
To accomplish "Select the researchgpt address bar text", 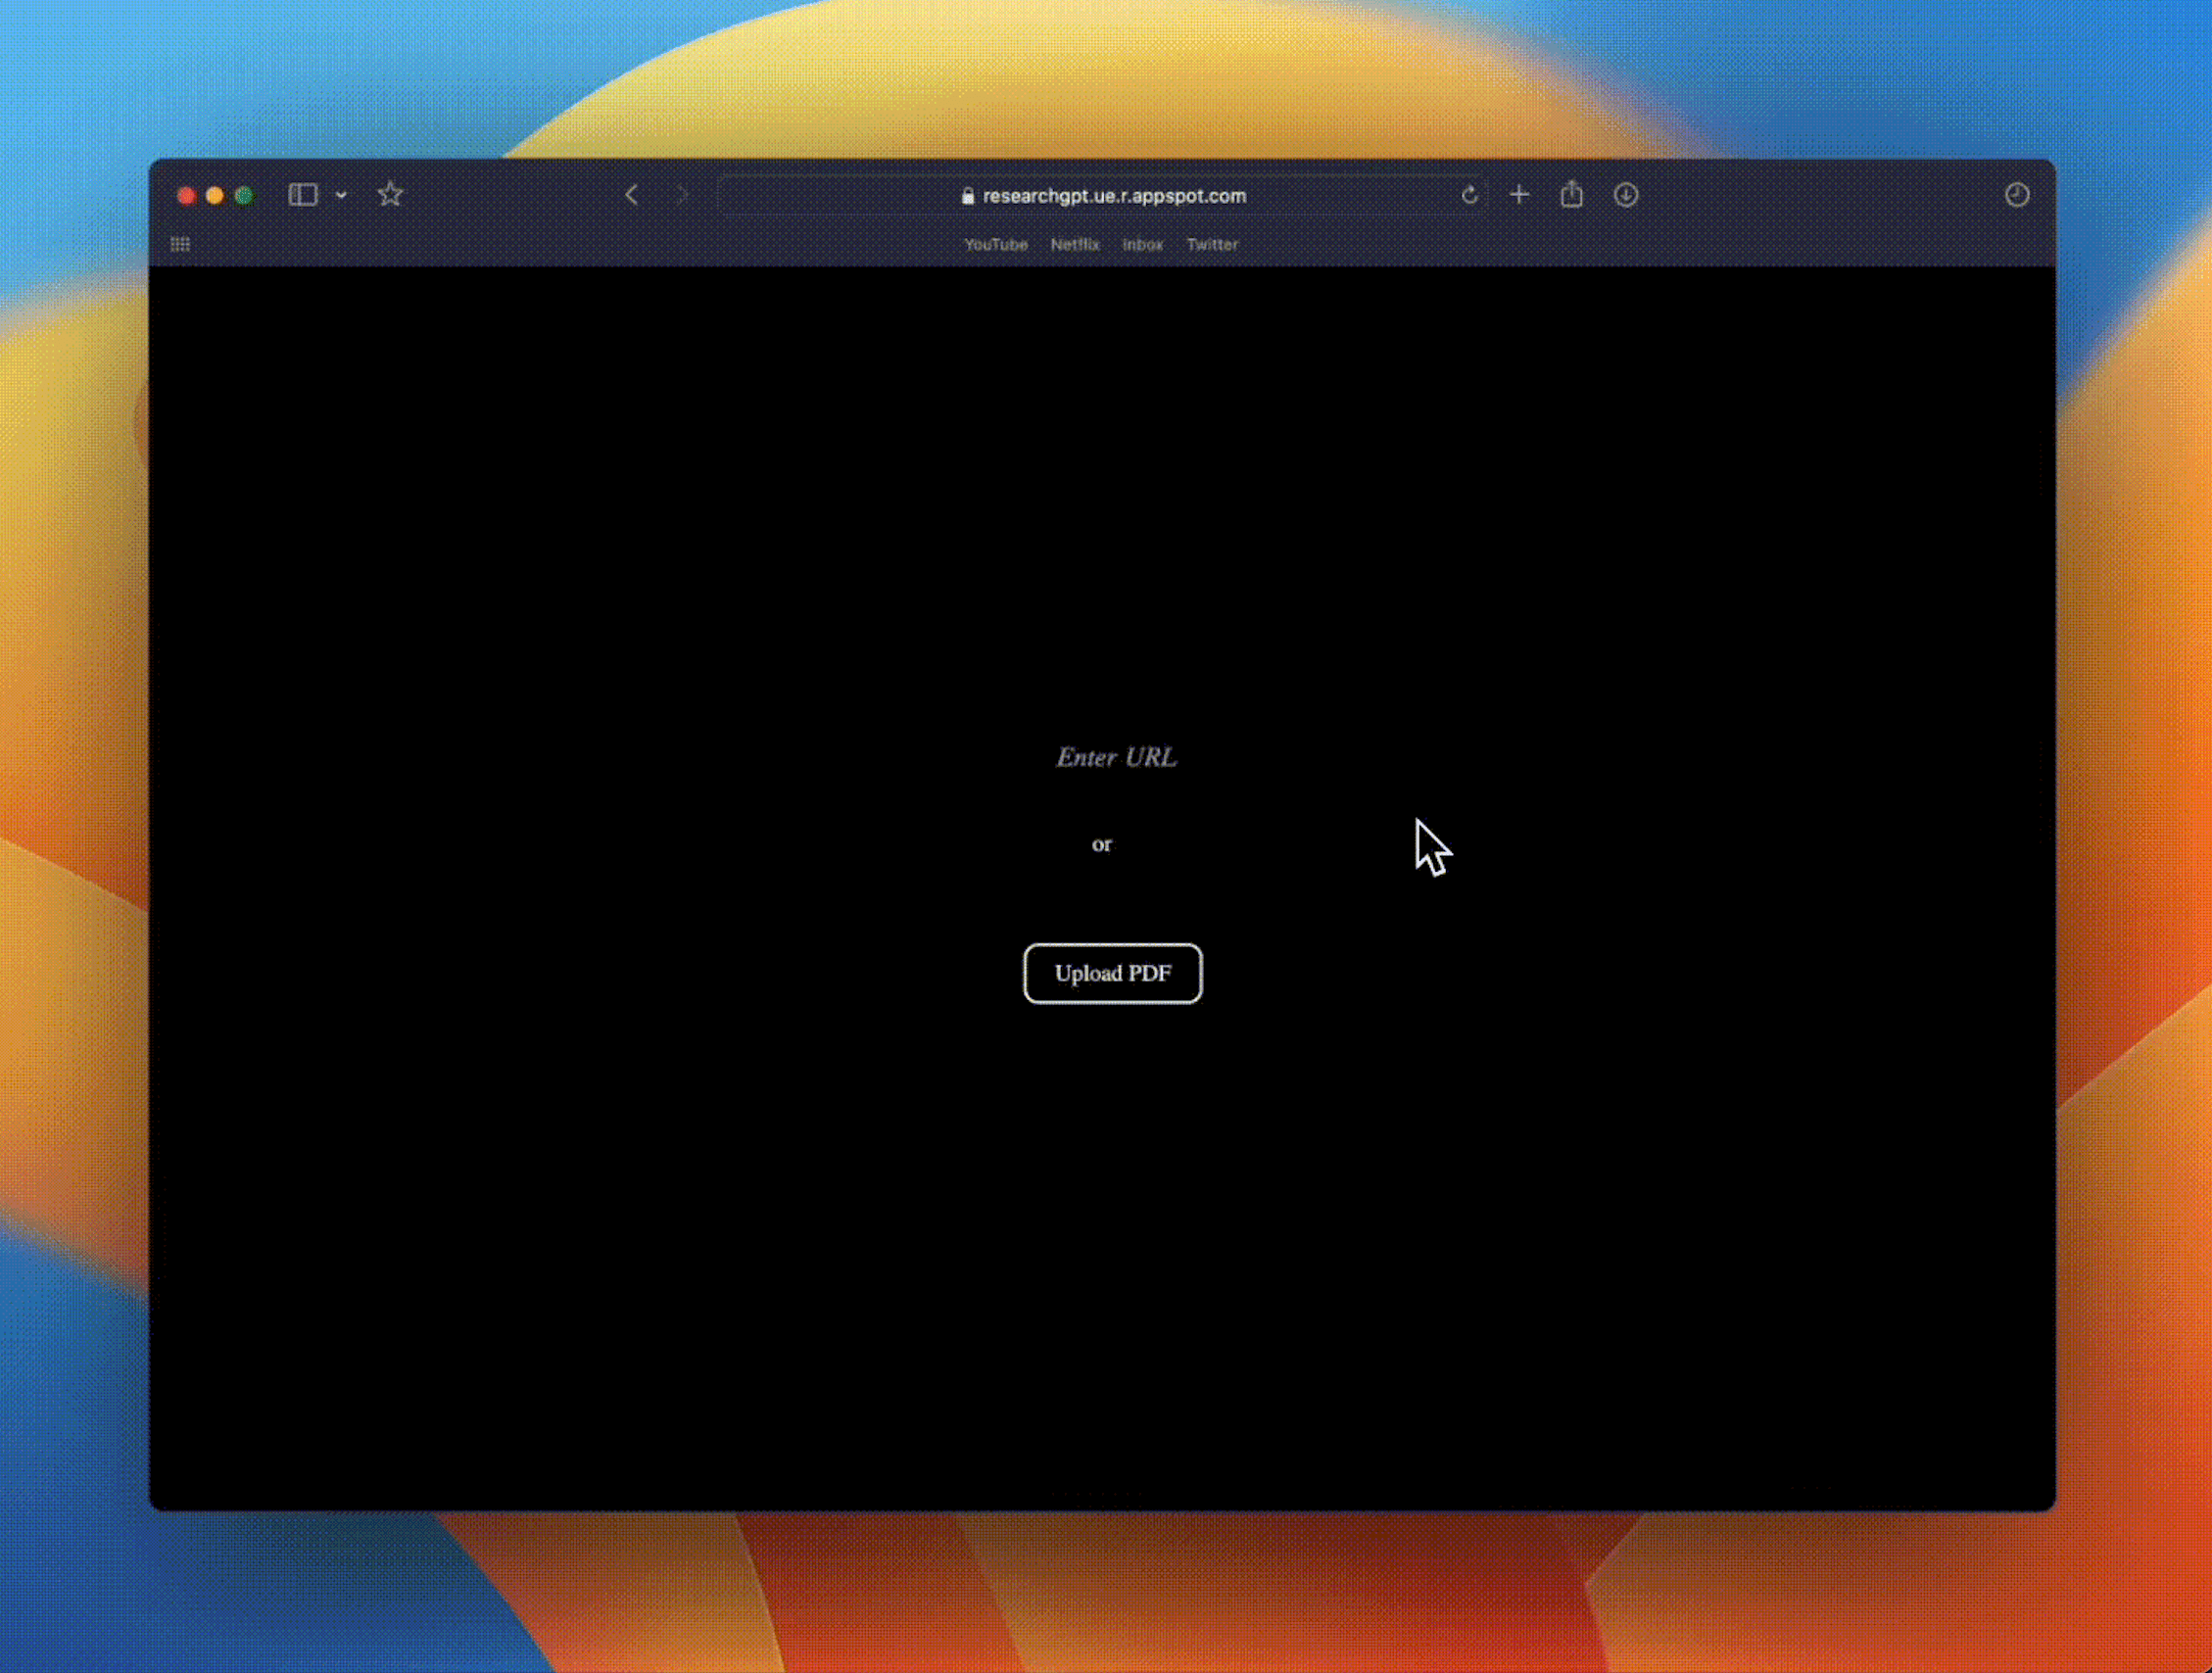I will (x=1114, y=196).
